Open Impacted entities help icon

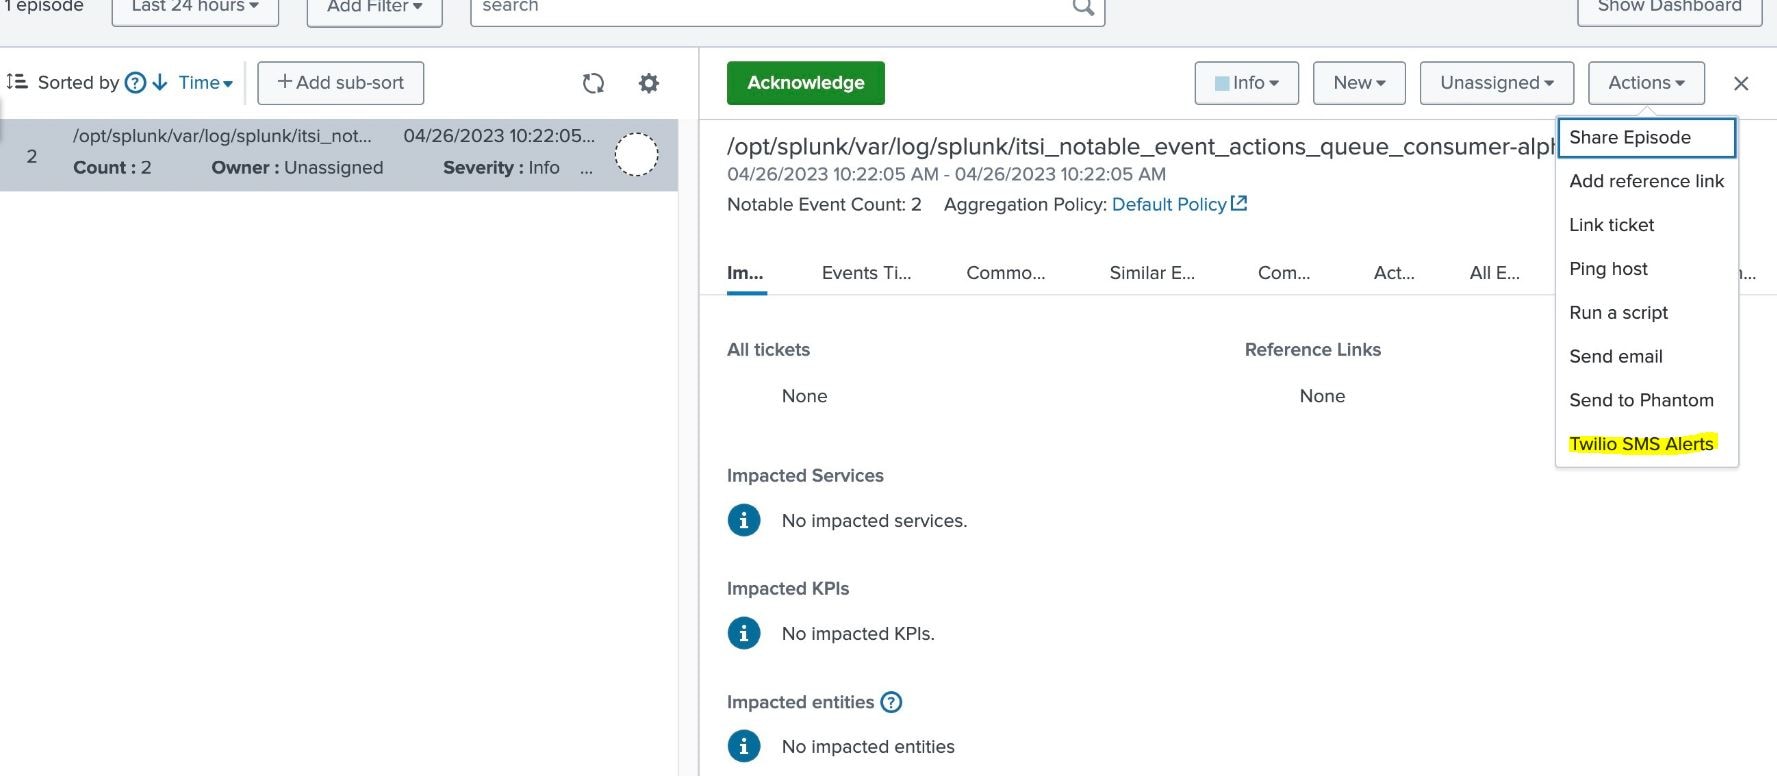(891, 702)
